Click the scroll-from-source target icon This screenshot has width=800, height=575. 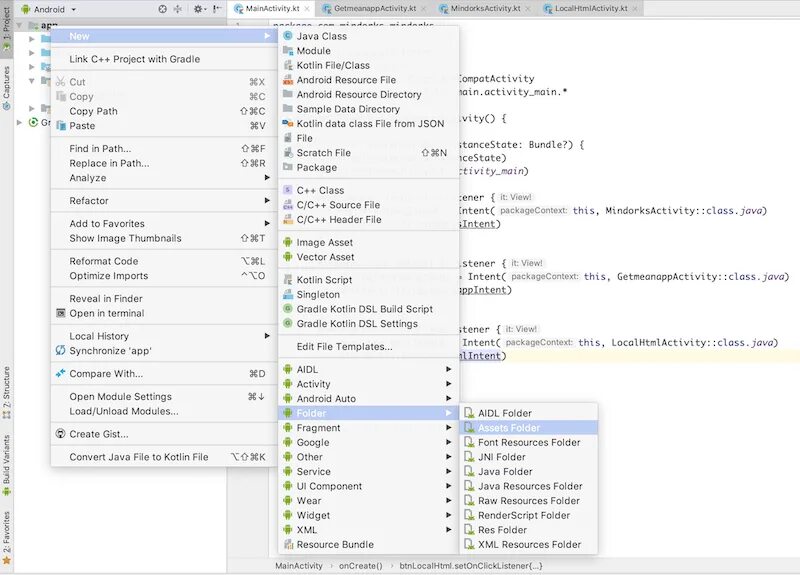tap(163, 9)
